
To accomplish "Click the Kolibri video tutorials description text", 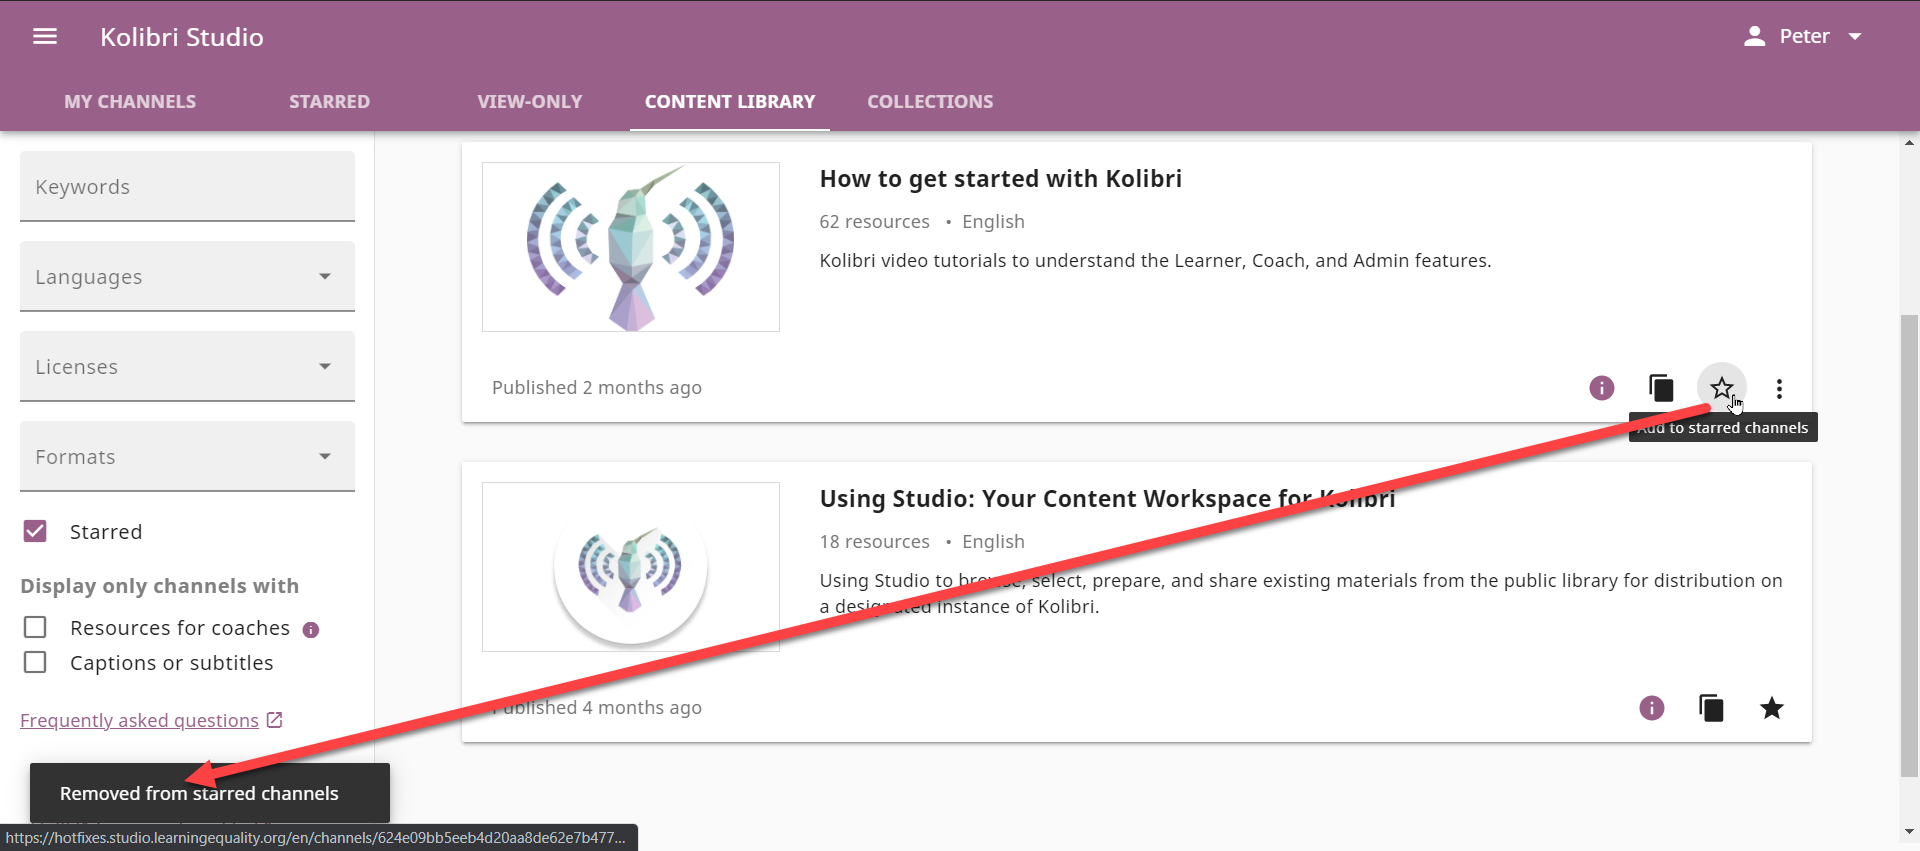I will 1155,261.
